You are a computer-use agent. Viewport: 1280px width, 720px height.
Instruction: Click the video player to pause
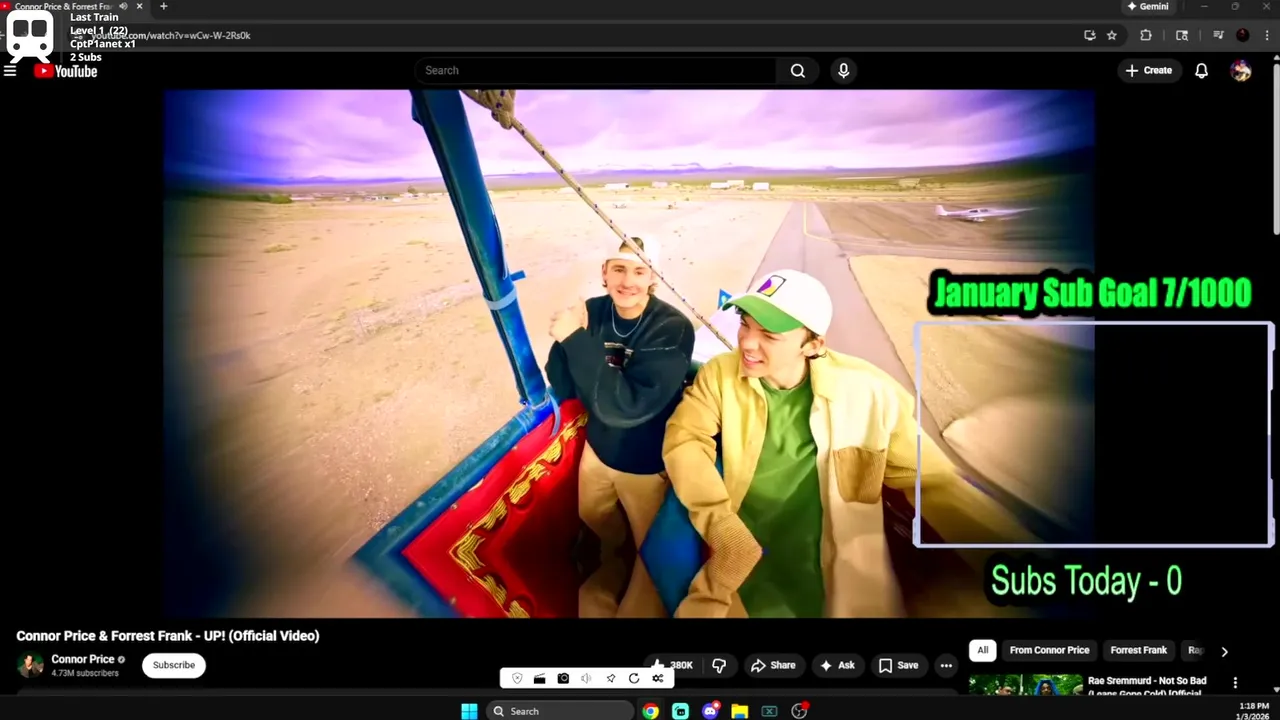pos(629,354)
